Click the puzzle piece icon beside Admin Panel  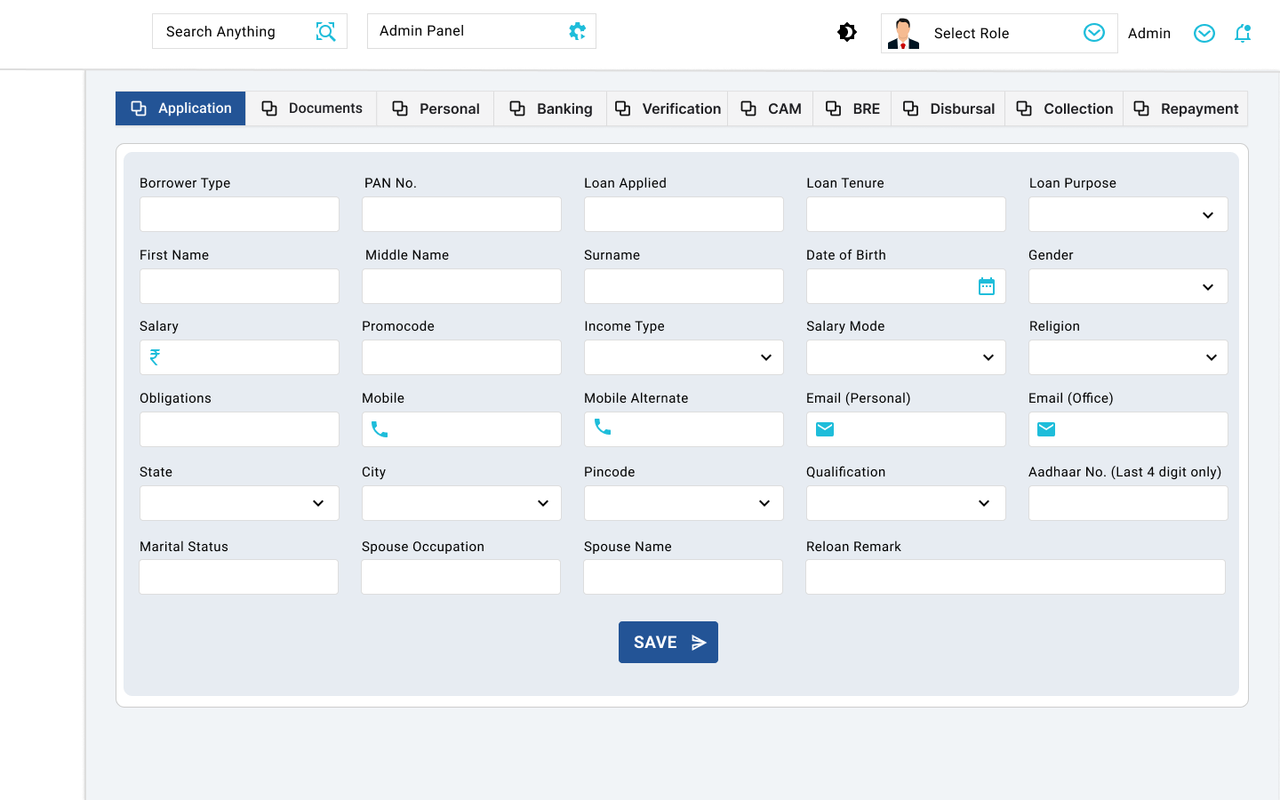coord(577,31)
